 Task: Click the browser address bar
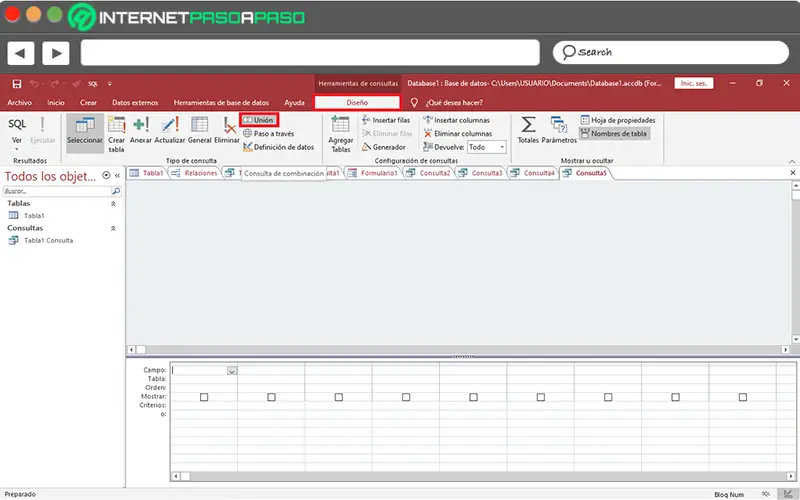click(x=310, y=53)
